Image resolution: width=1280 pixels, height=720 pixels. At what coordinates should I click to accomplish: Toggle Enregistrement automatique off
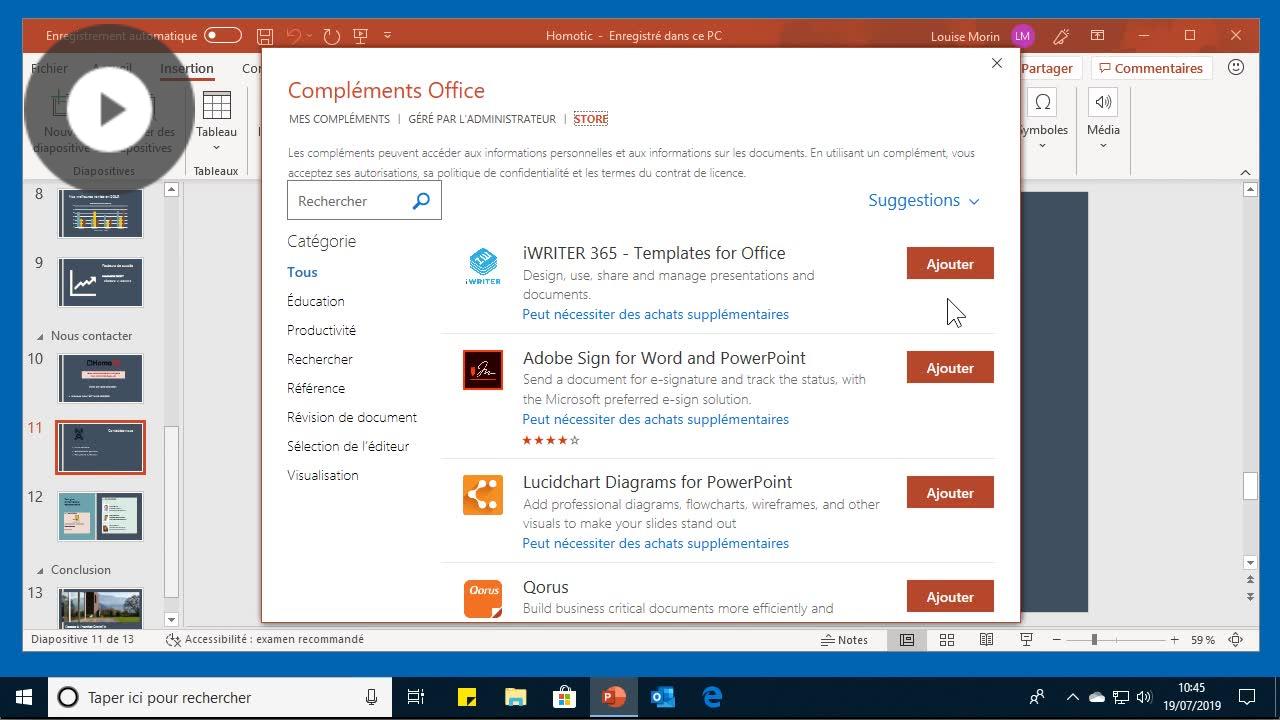point(222,34)
